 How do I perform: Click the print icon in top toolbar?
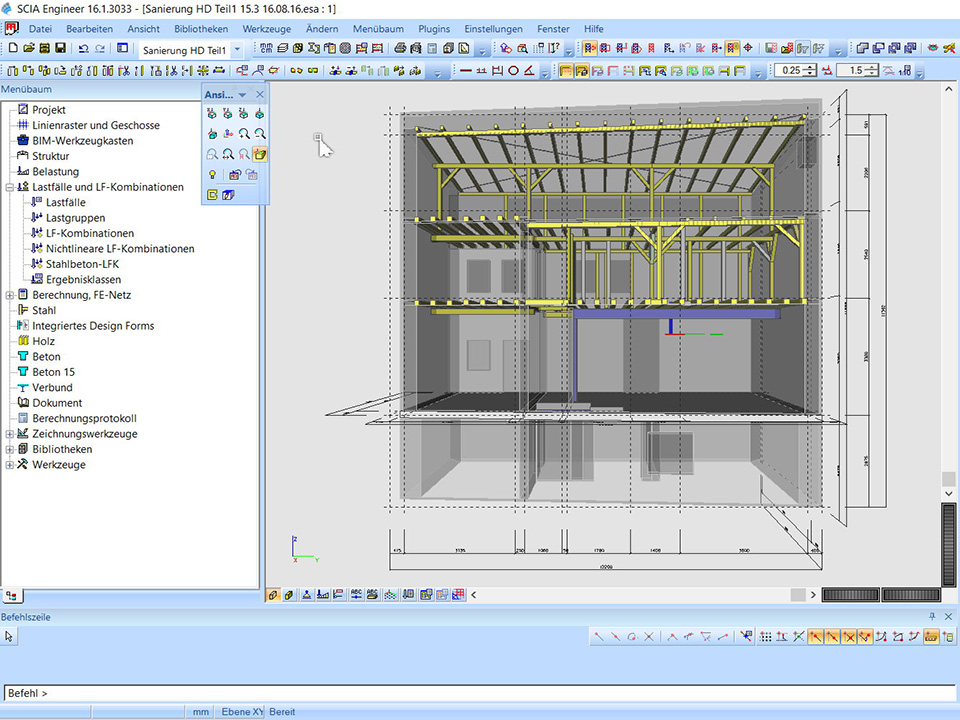tap(401, 48)
